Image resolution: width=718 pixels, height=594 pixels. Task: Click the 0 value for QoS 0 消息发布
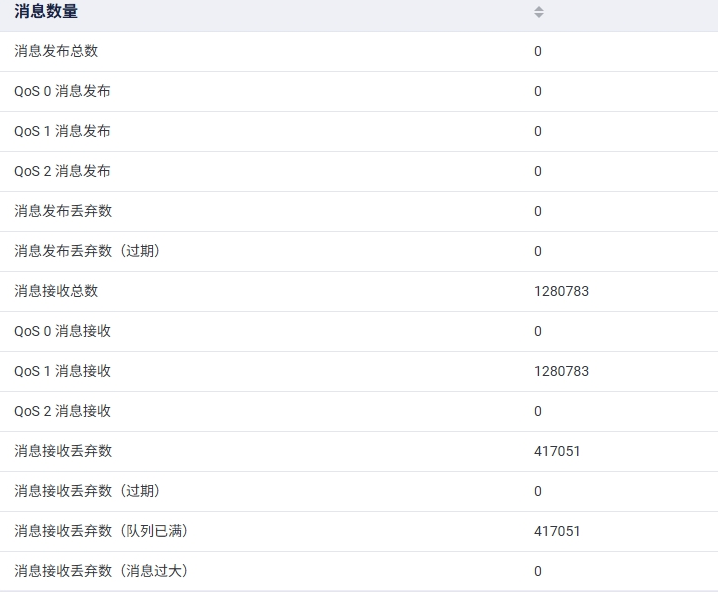[538, 91]
